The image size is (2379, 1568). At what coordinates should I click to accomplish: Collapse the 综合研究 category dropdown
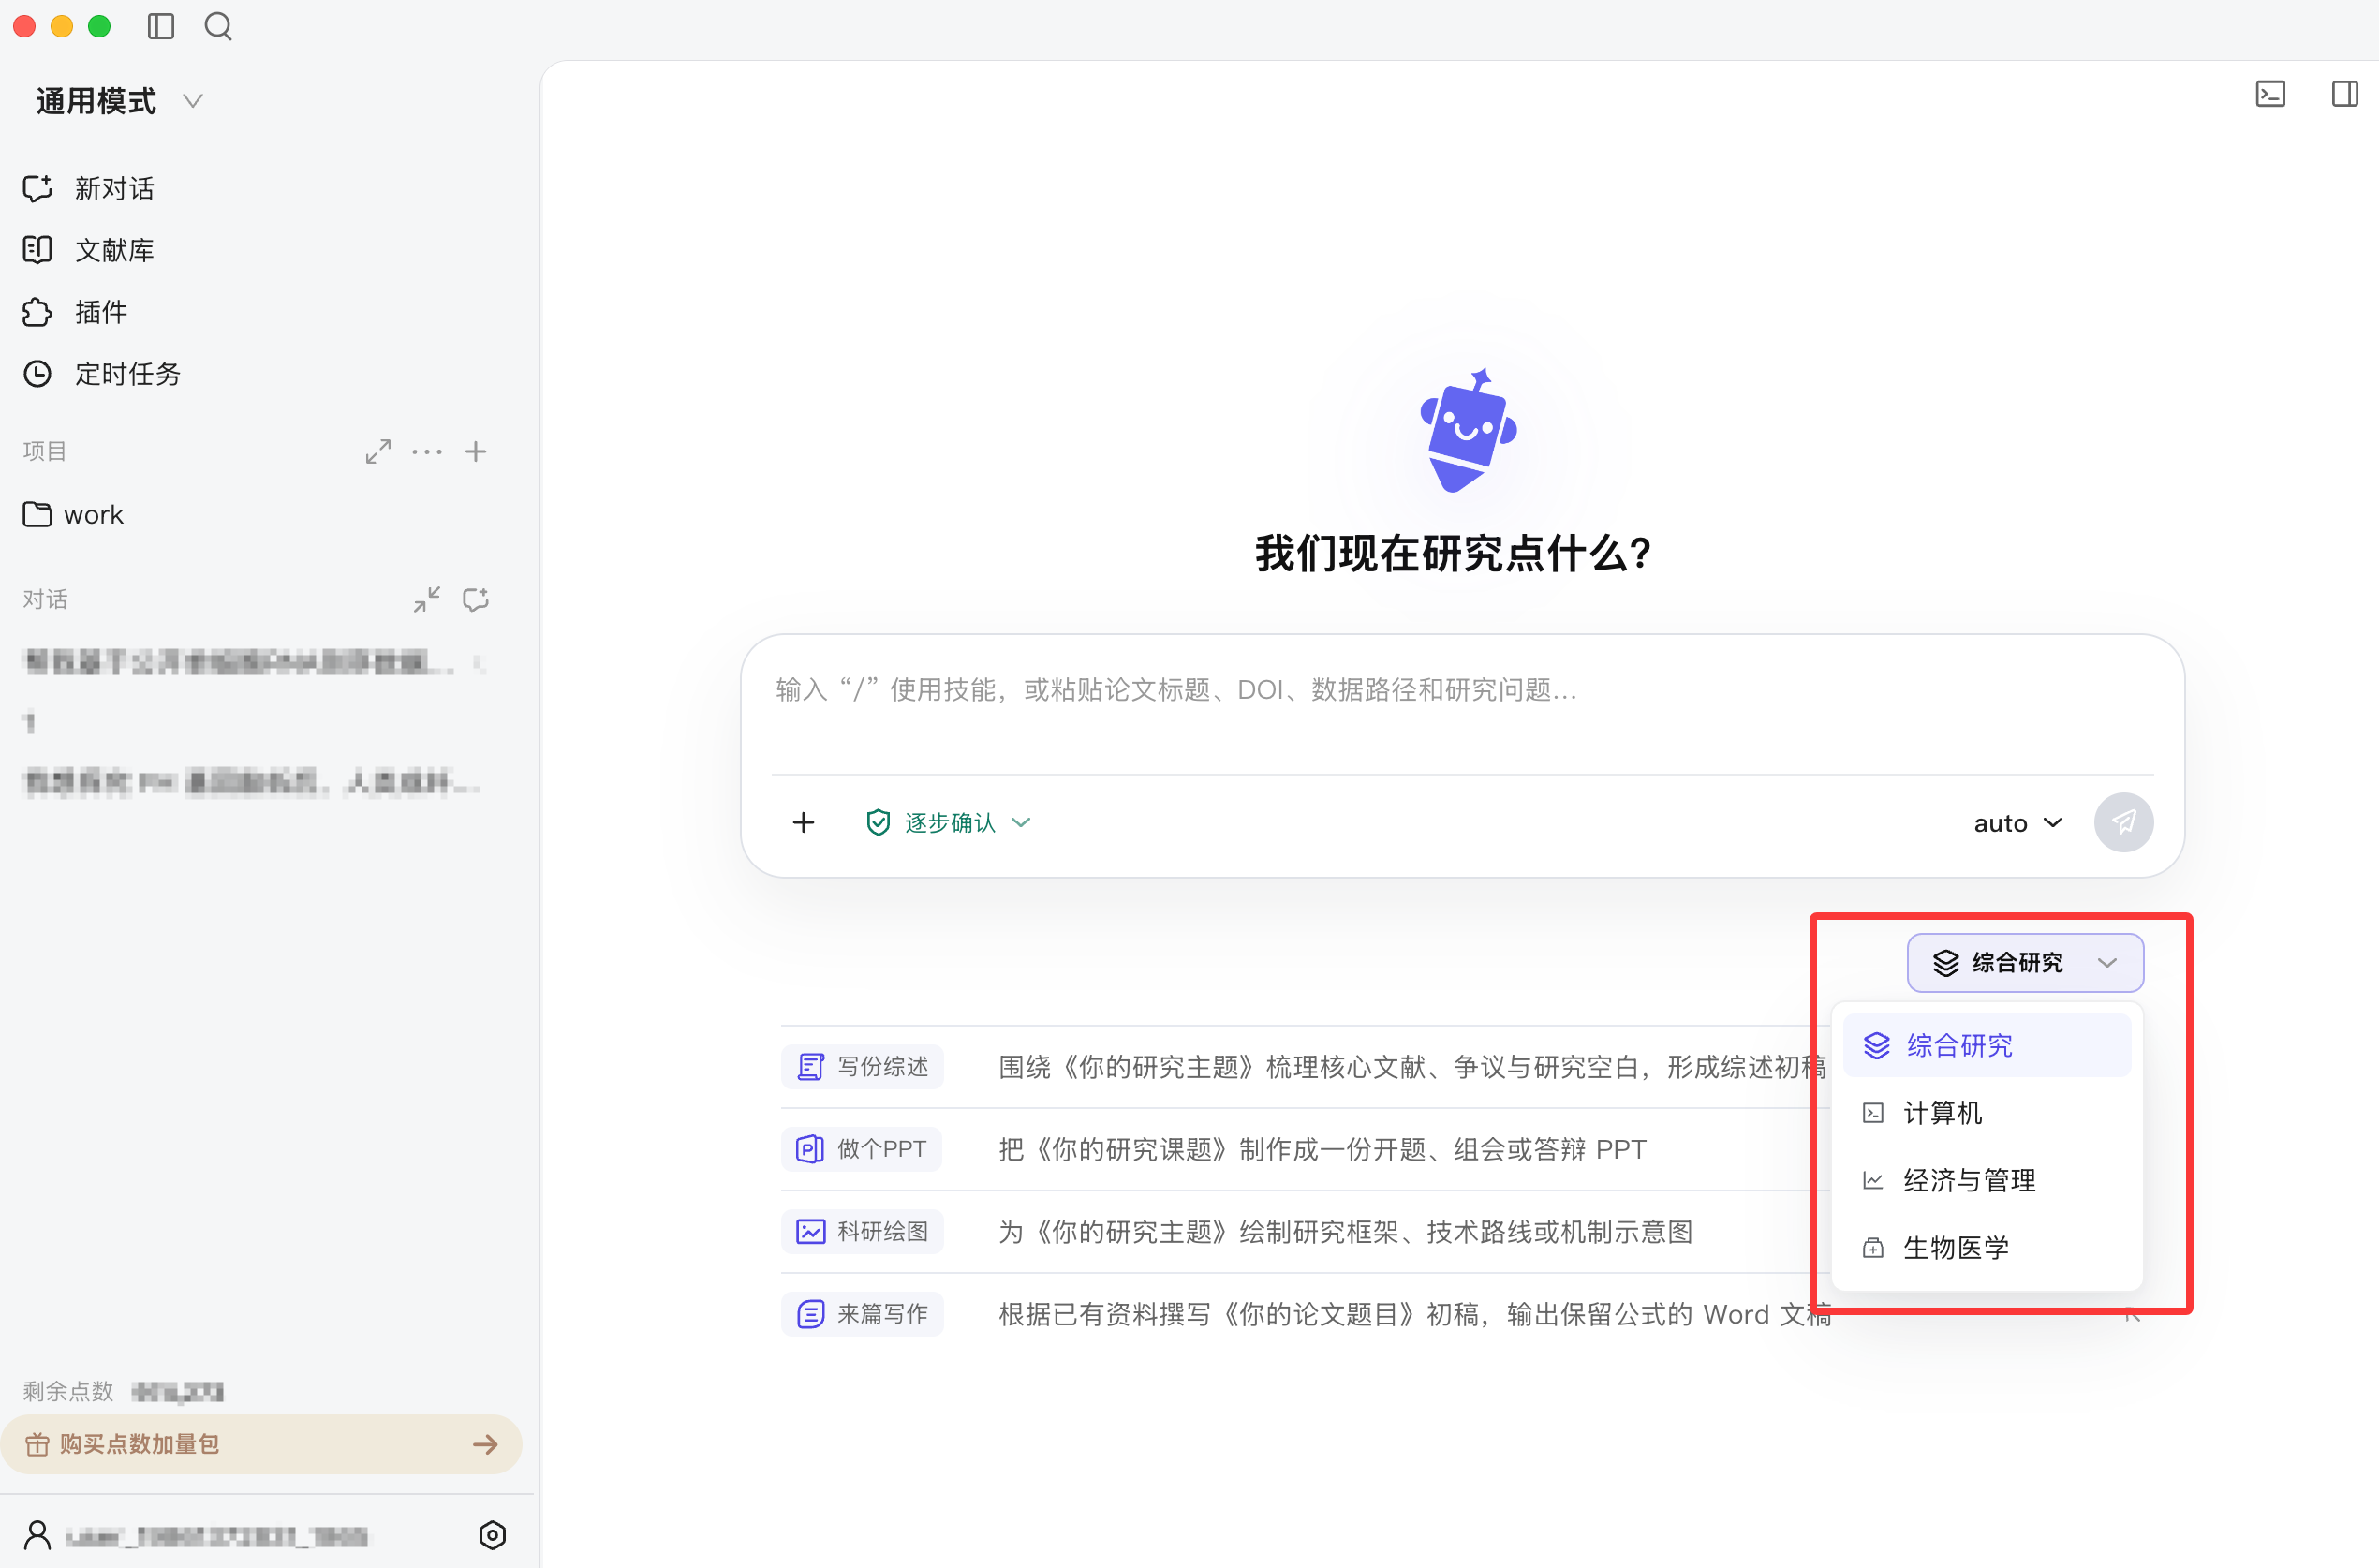[2024, 963]
